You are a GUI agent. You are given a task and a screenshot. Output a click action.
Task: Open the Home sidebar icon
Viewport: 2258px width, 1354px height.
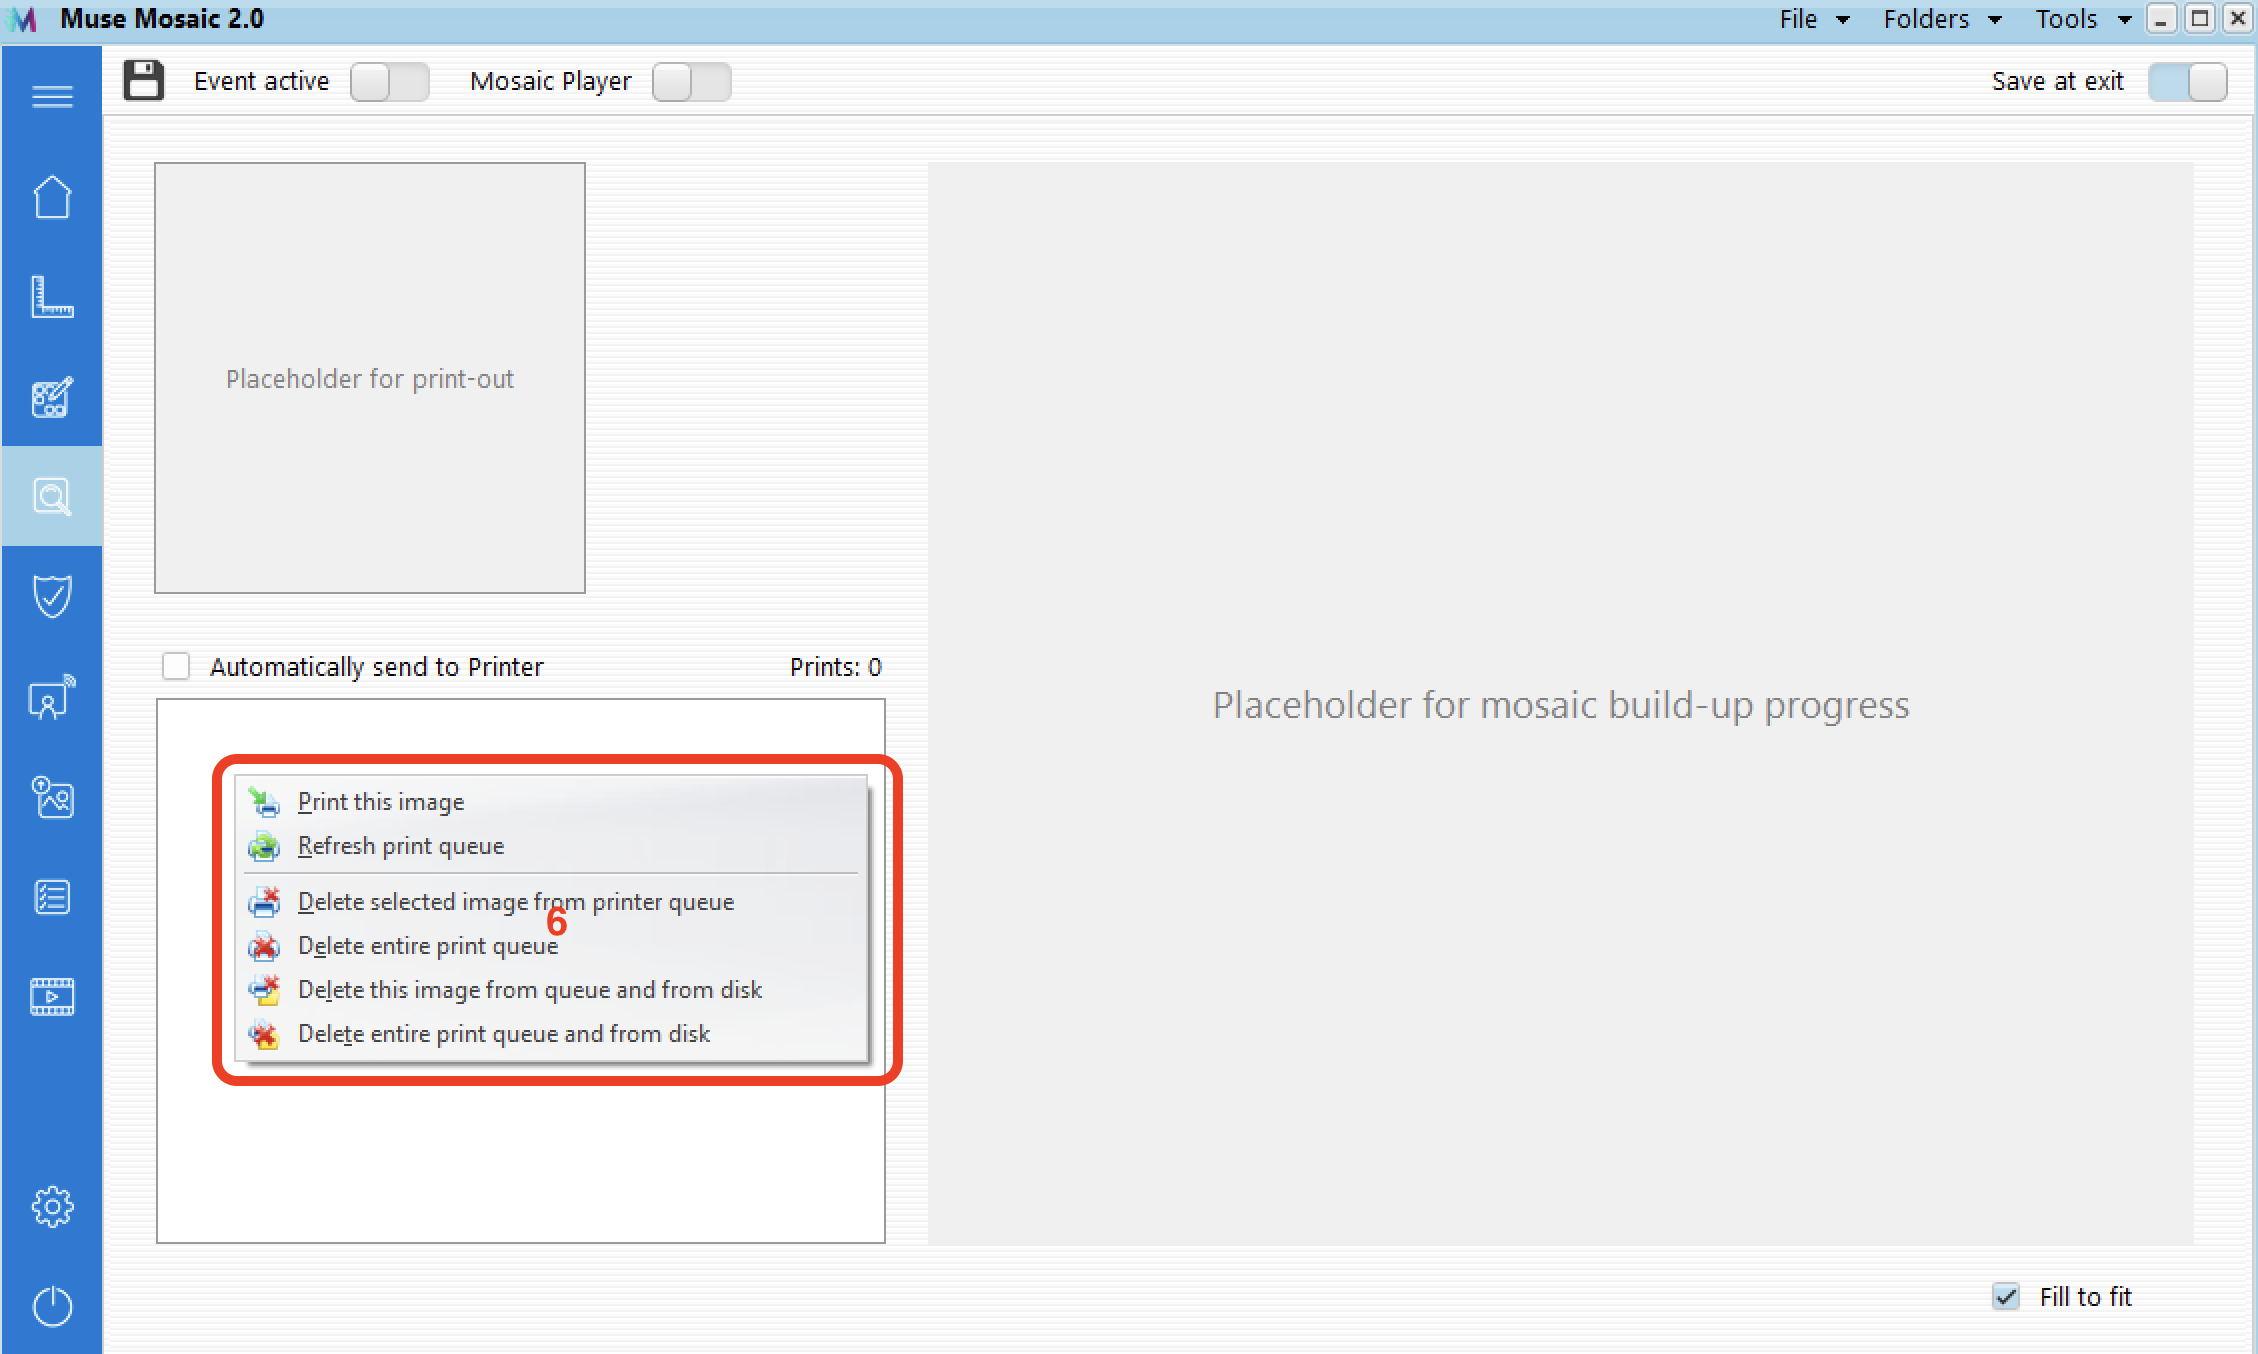pos(52,197)
